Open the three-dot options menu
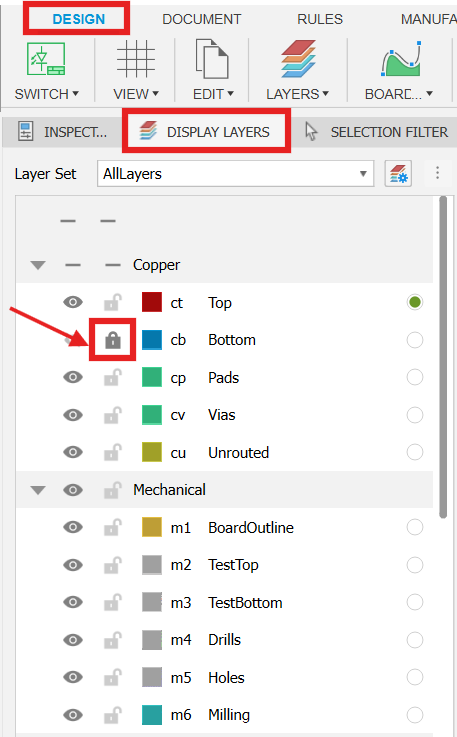 (437, 173)
